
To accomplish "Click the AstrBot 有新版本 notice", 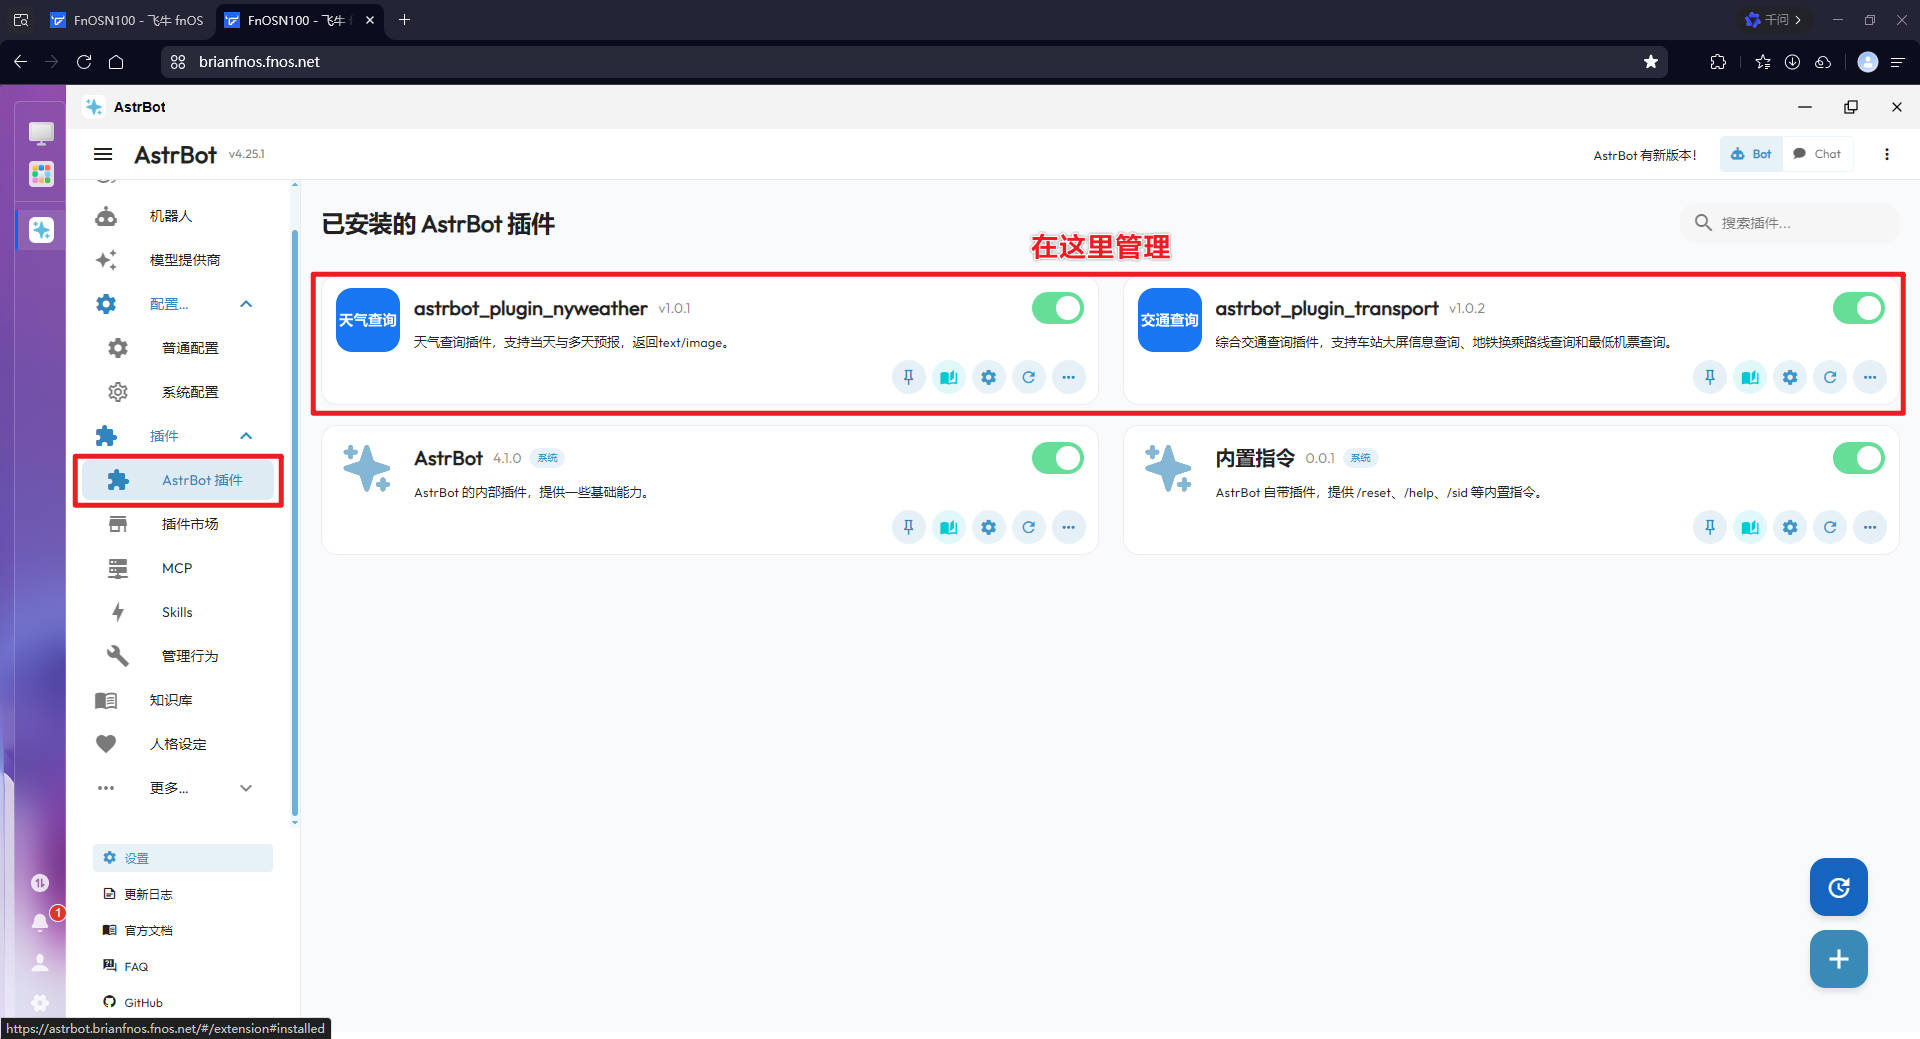I will tap(1644, 155).
